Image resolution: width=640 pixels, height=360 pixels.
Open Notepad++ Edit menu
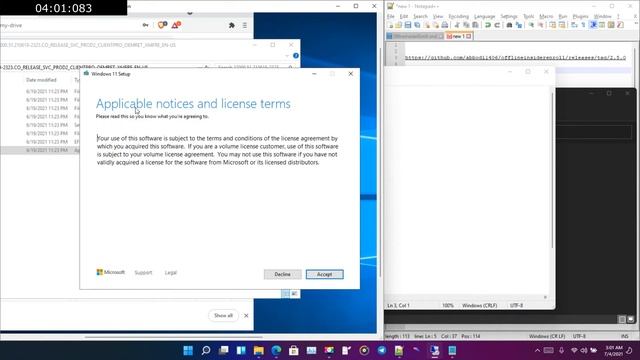click(x=404, y=16)
